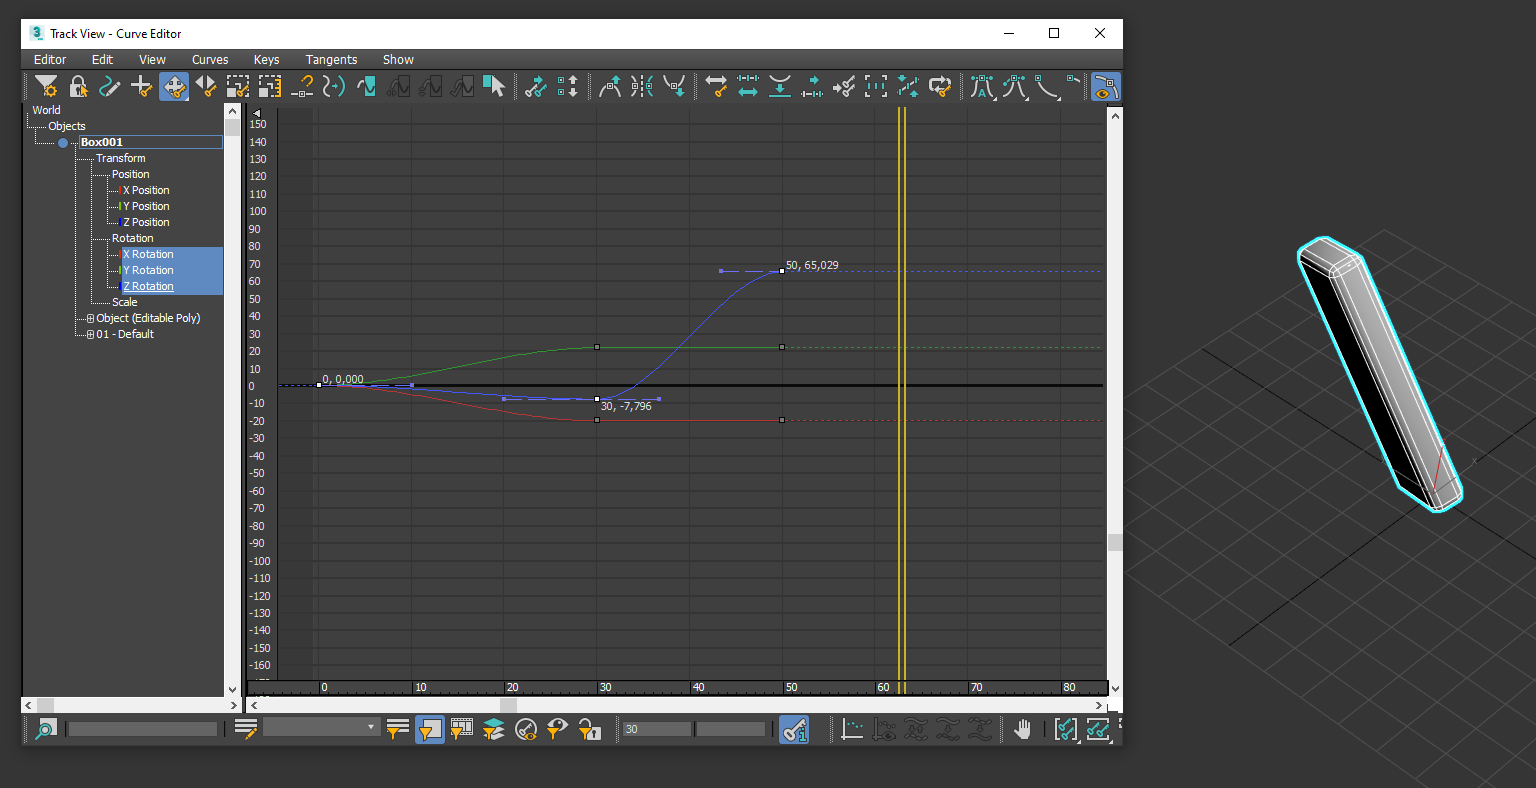Click the curve view scroll-down arrow
The height and width of the screenshot is (788, 1536).
point(1115,689)
